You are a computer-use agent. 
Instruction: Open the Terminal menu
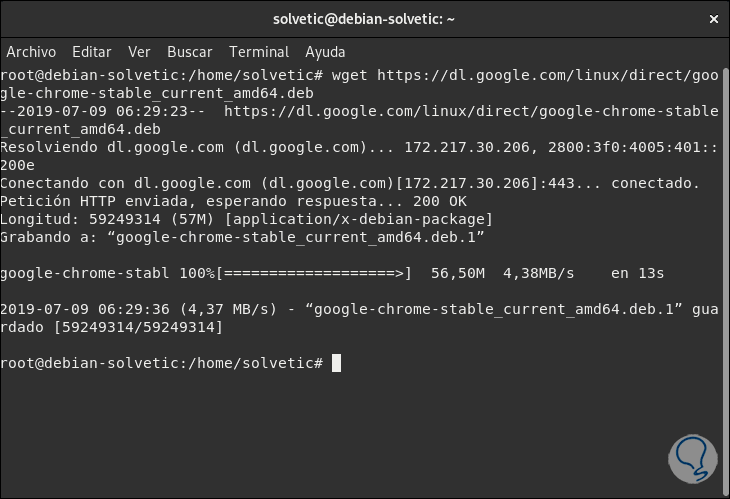(259, 52)
